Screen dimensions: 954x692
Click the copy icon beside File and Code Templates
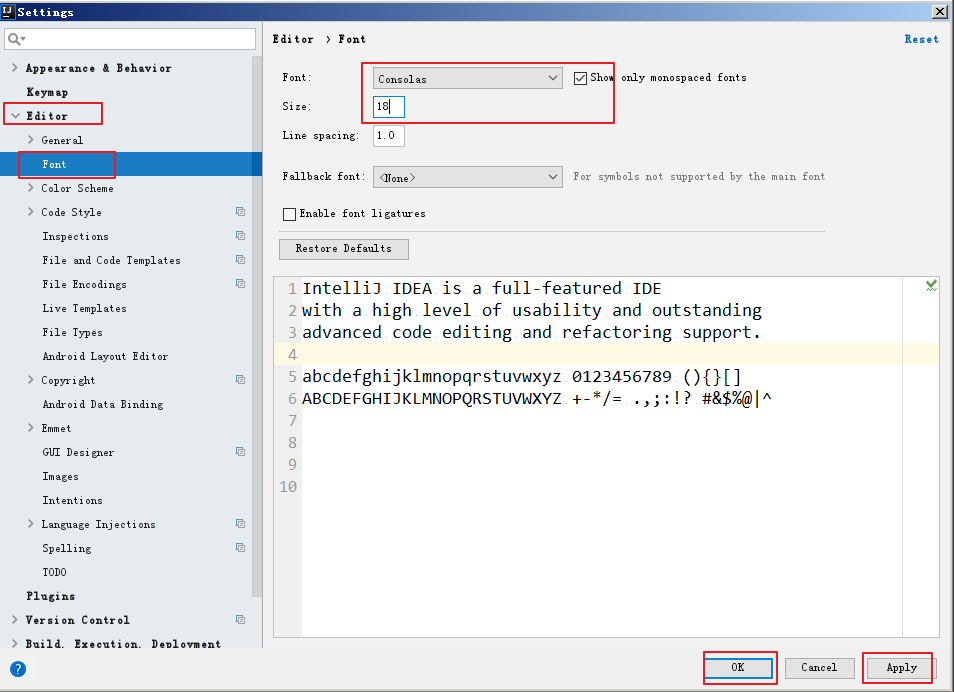pos(240,260)
